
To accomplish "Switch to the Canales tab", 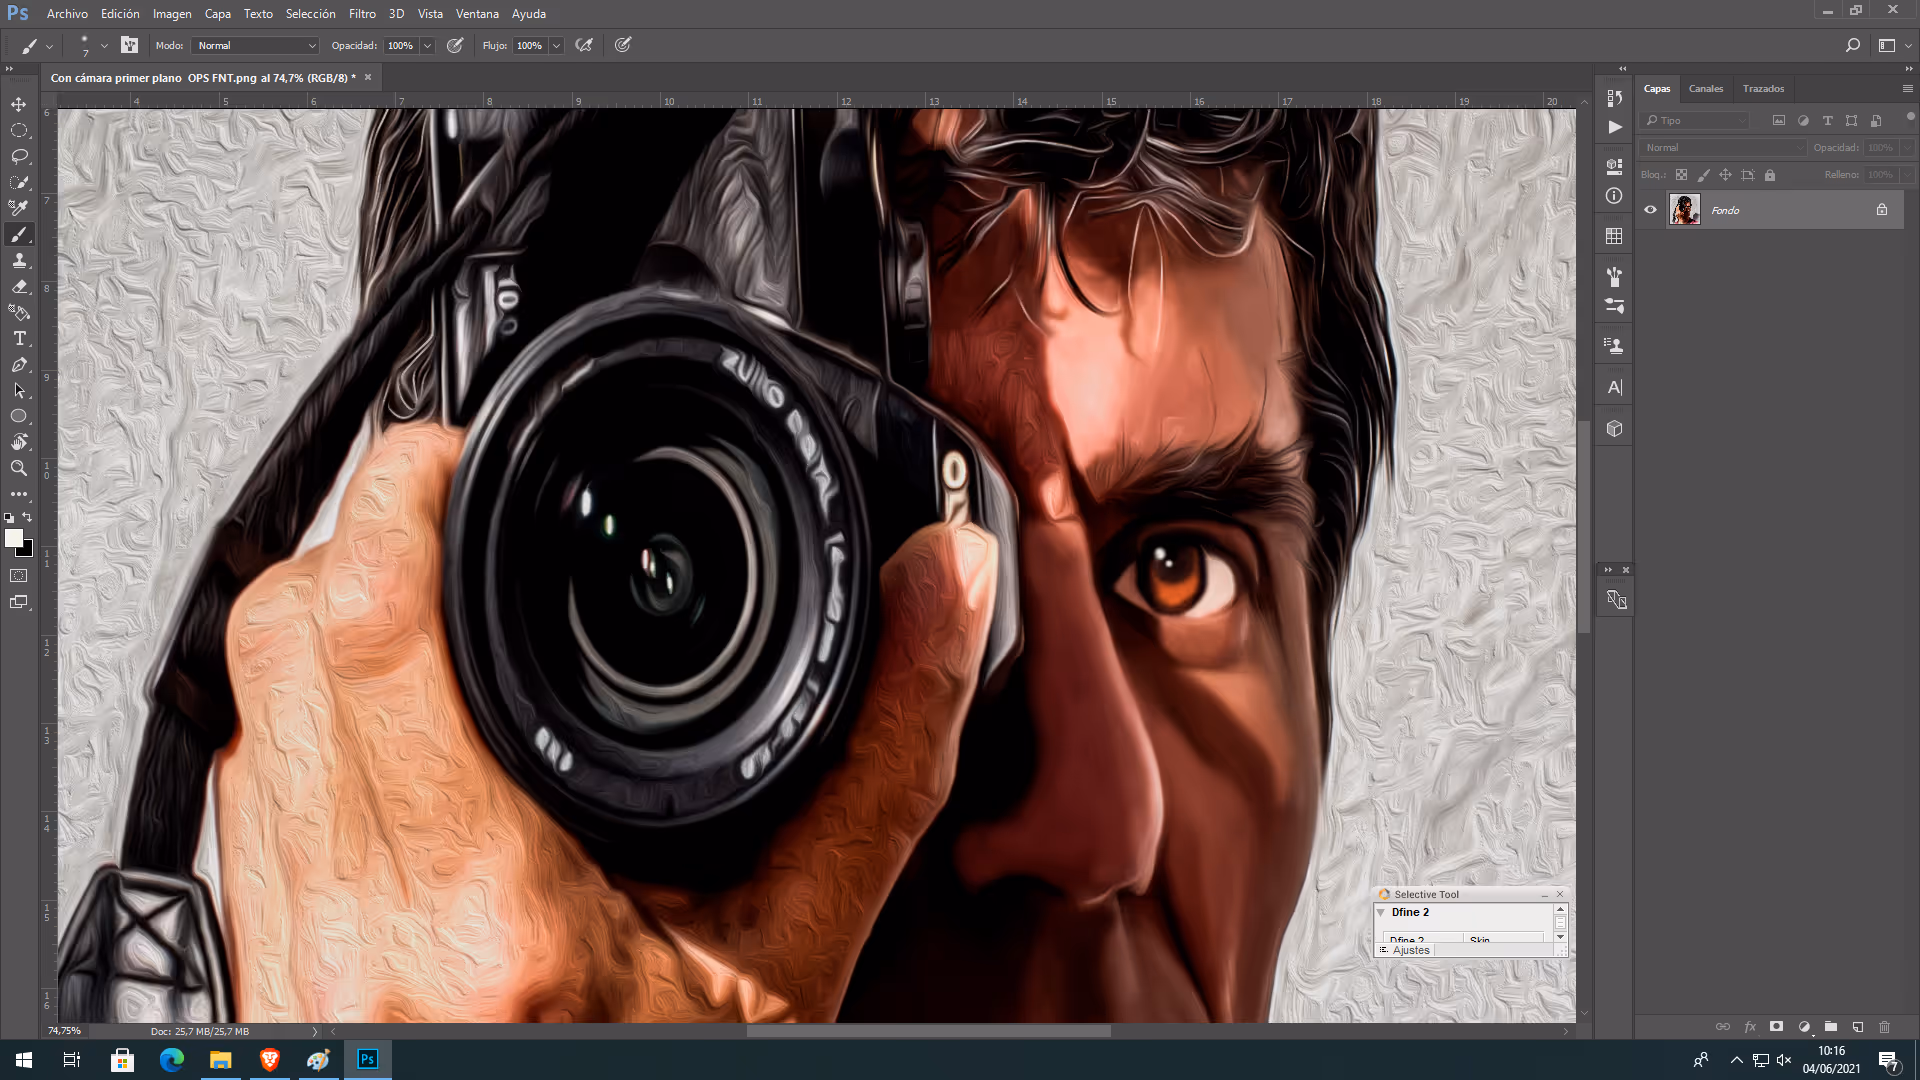I will click(x=1705, y=89).
